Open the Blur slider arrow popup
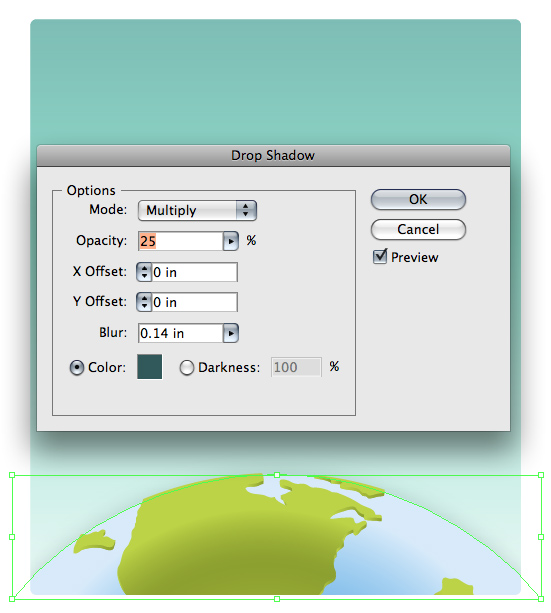Image resolution: width=551 pixels, height=613 pixels. click(x=231, y=333)
